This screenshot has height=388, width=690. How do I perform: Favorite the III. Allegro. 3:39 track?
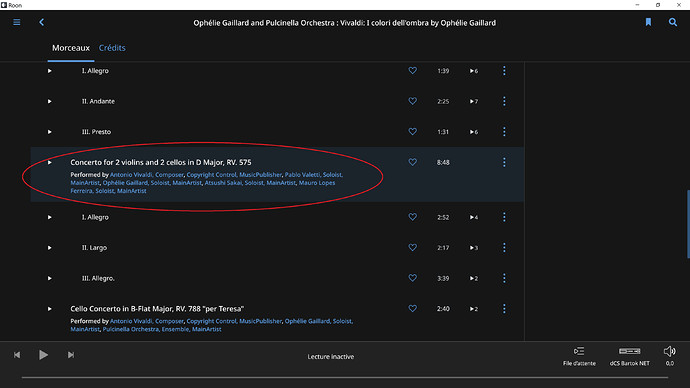coord(412,278)
